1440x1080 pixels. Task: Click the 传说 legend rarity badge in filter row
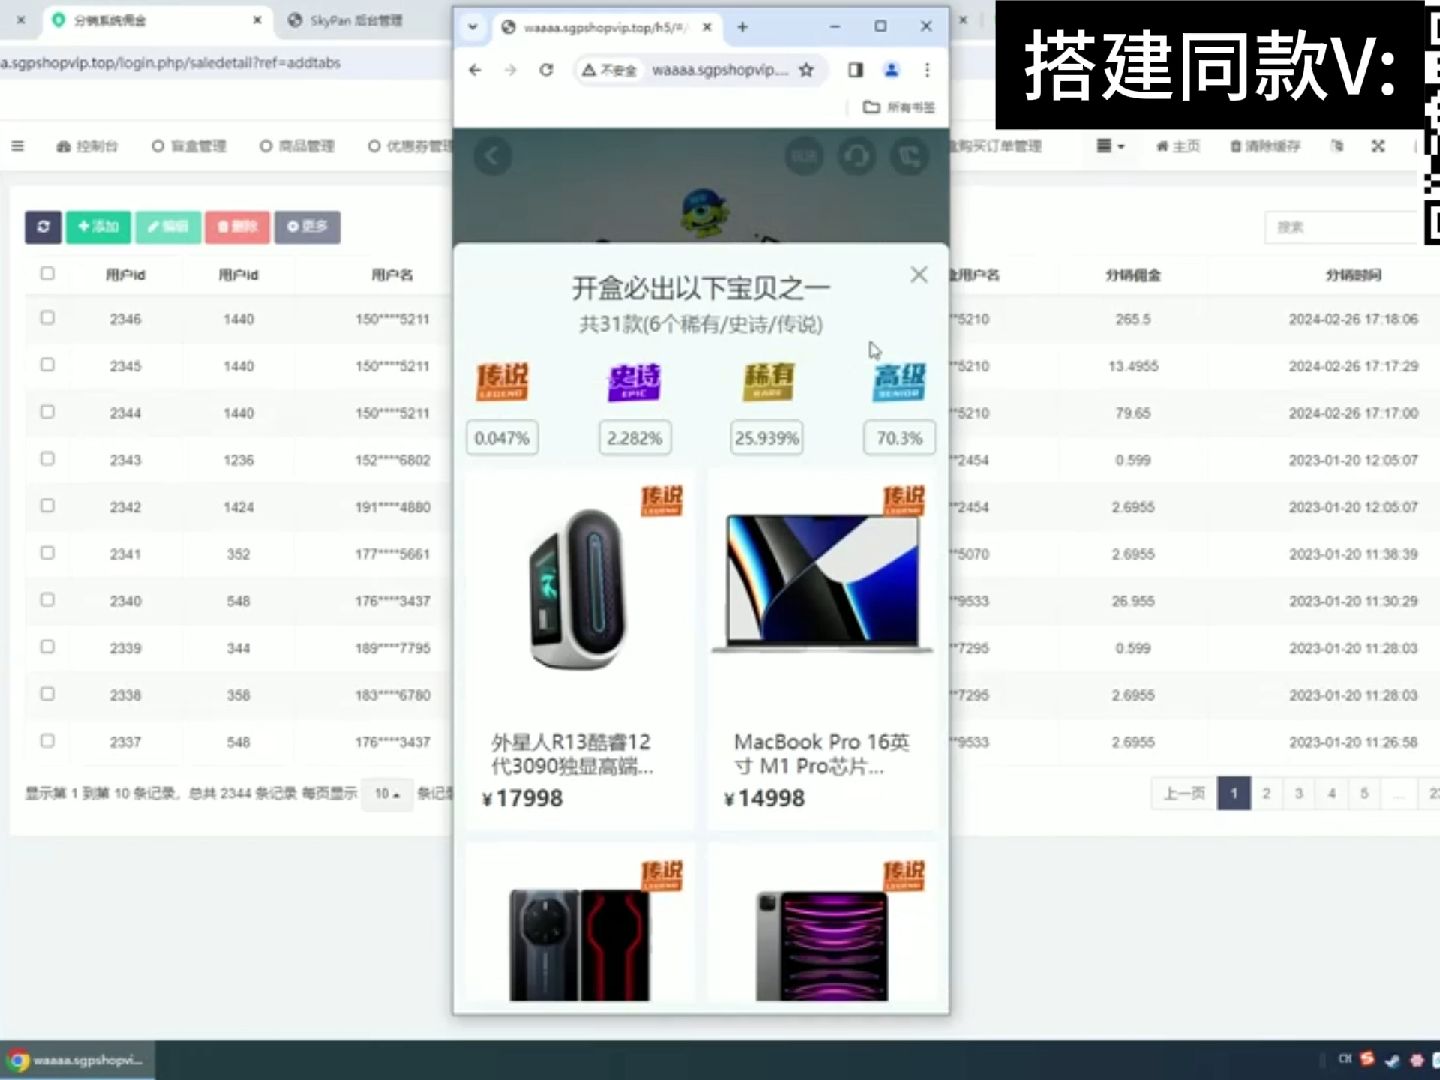point(502,381)
